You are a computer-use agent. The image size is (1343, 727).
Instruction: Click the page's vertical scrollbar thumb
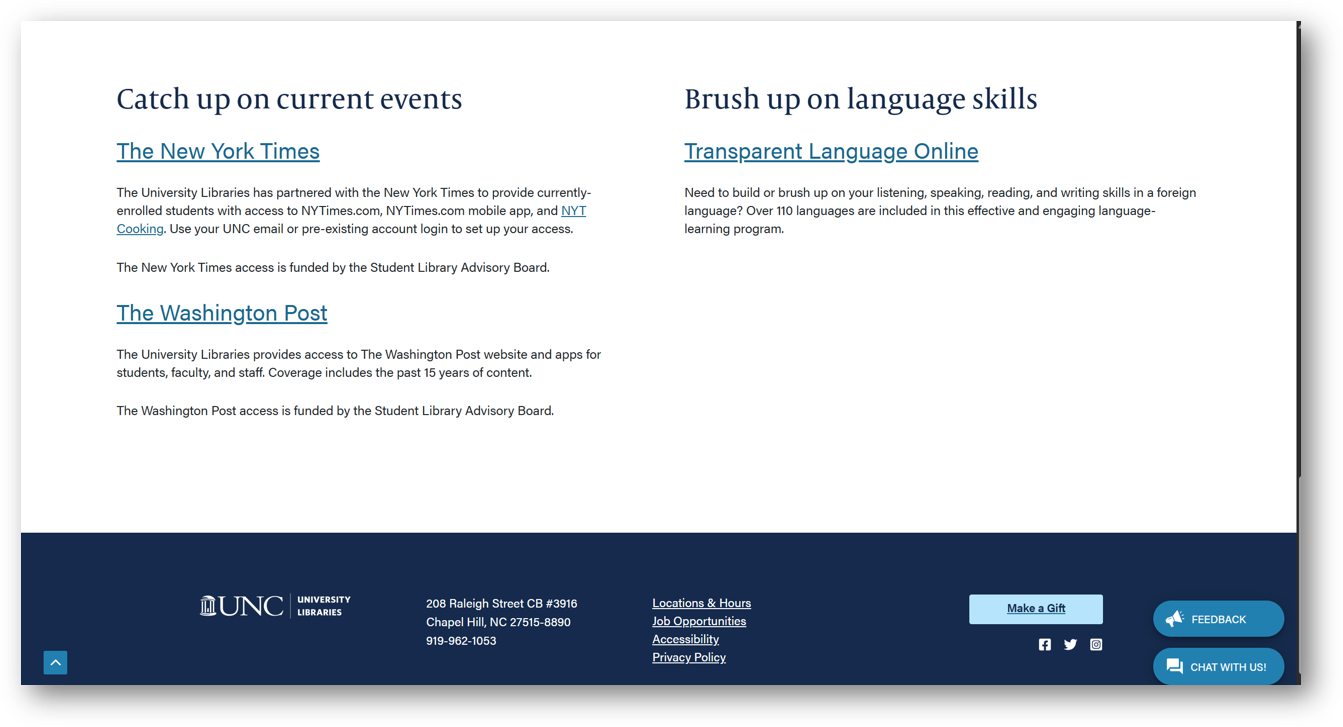coord(1300,575)
